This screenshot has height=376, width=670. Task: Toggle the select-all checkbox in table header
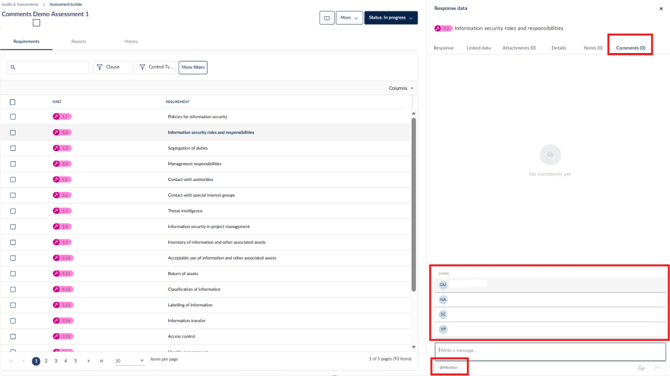(x=12, y=102)
